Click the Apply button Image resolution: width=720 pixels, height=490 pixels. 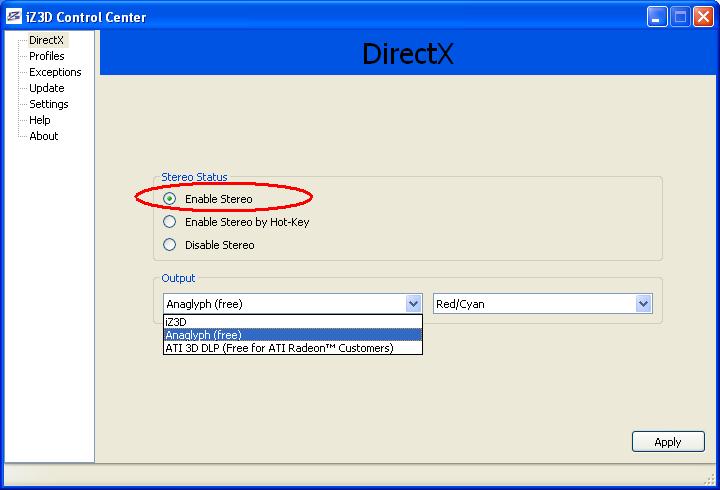[x=668, y=442]
